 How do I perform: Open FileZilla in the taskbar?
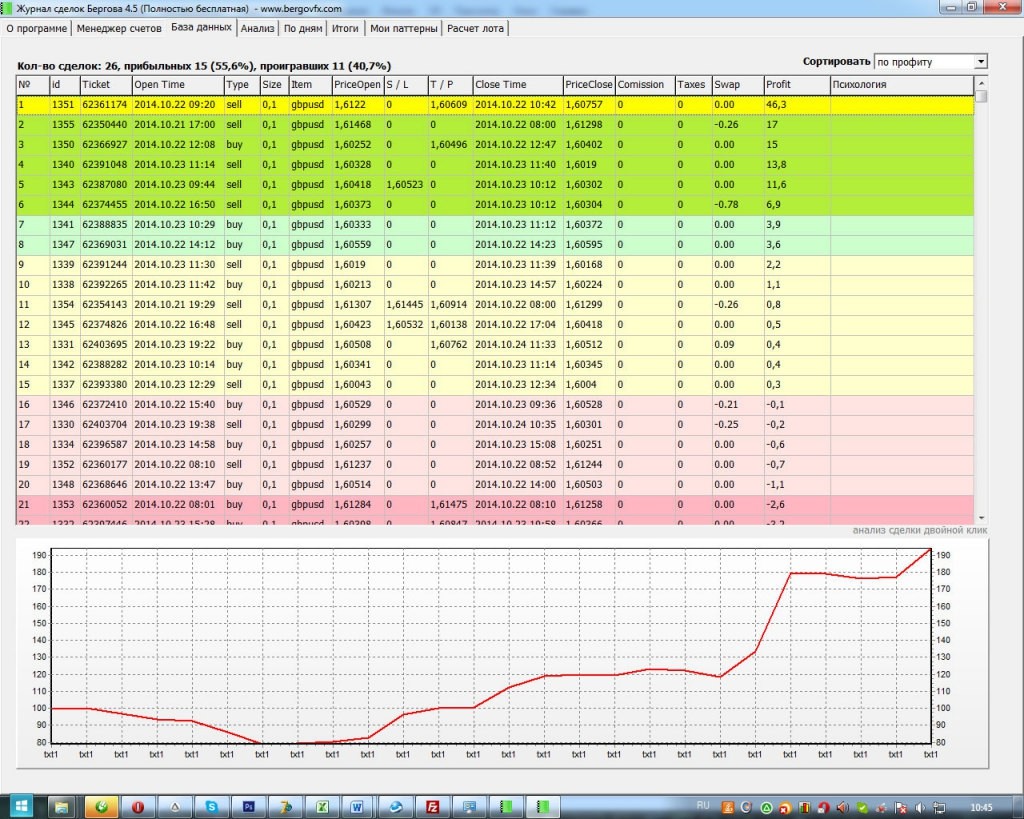[x=433, y=805]
